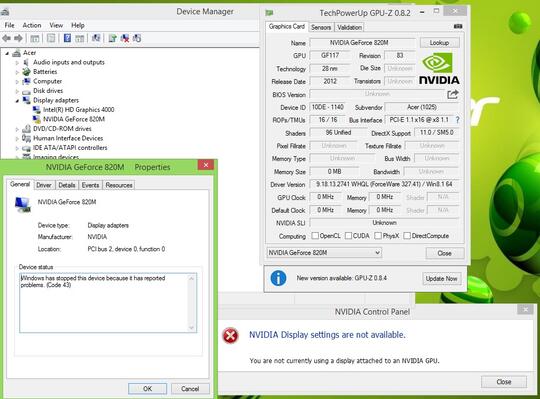Expand Human Interface Devices arrow
Screen dimensions: 540x399
17,138
